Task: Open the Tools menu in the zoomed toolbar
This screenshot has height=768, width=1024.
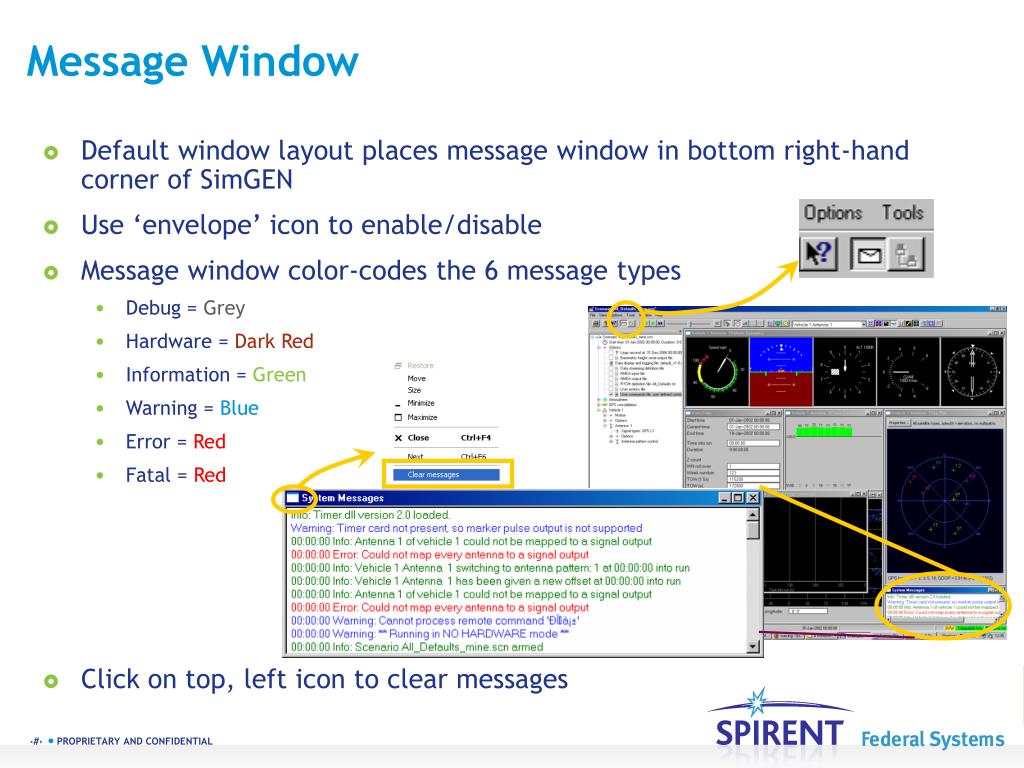Action: (903, 213)
